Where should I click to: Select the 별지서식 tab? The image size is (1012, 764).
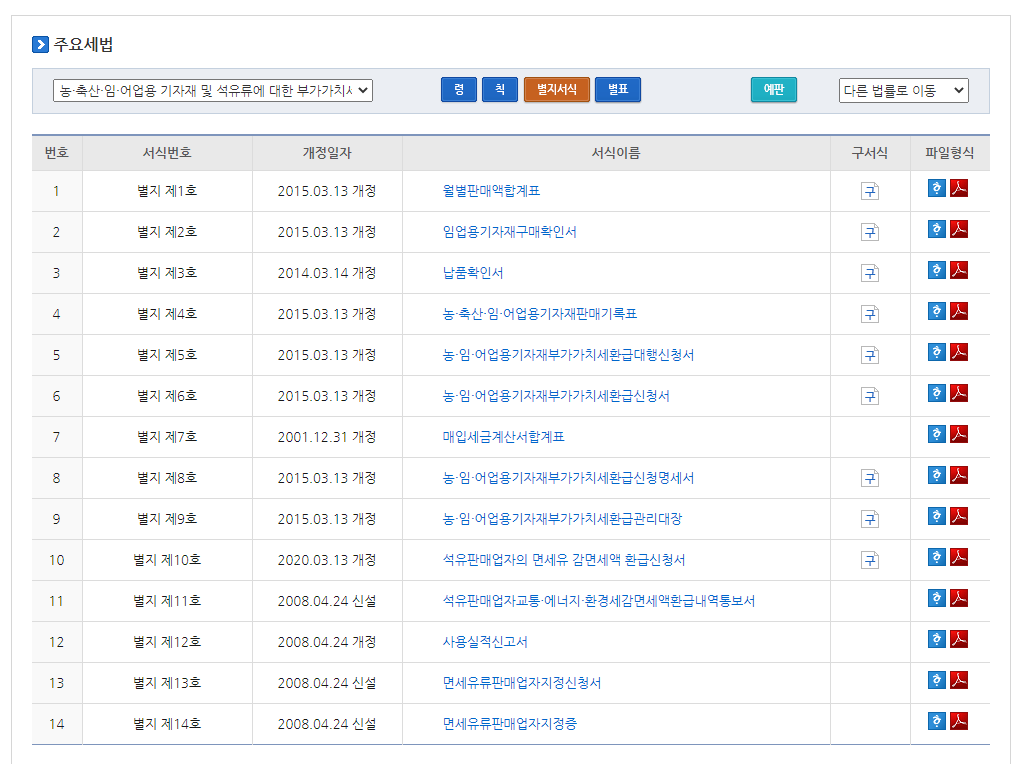coord(557,90)
